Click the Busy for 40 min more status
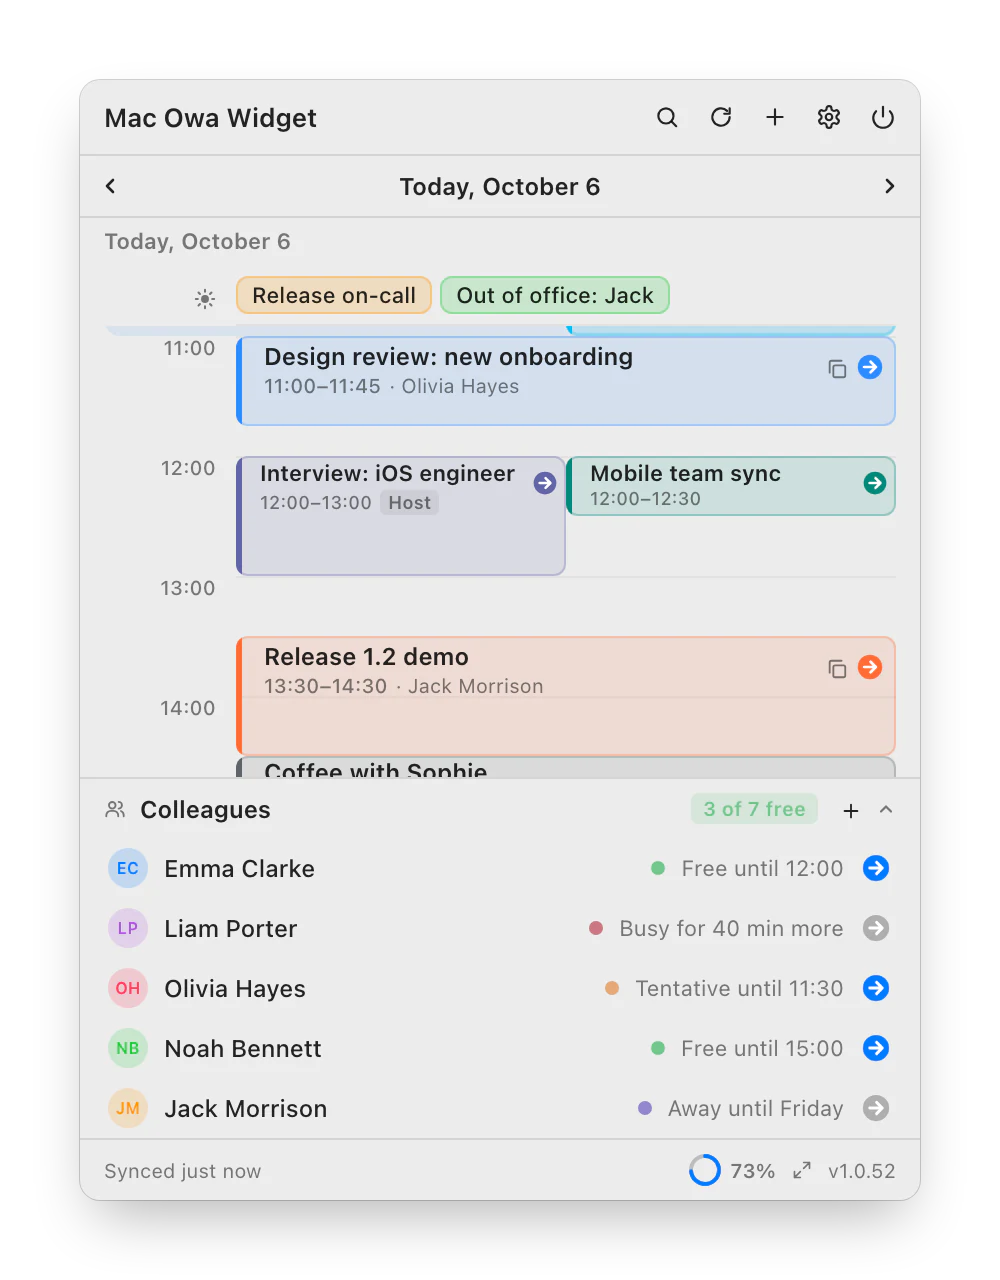This screenshot has width=1000, height=1280. (x=731, y=929)
